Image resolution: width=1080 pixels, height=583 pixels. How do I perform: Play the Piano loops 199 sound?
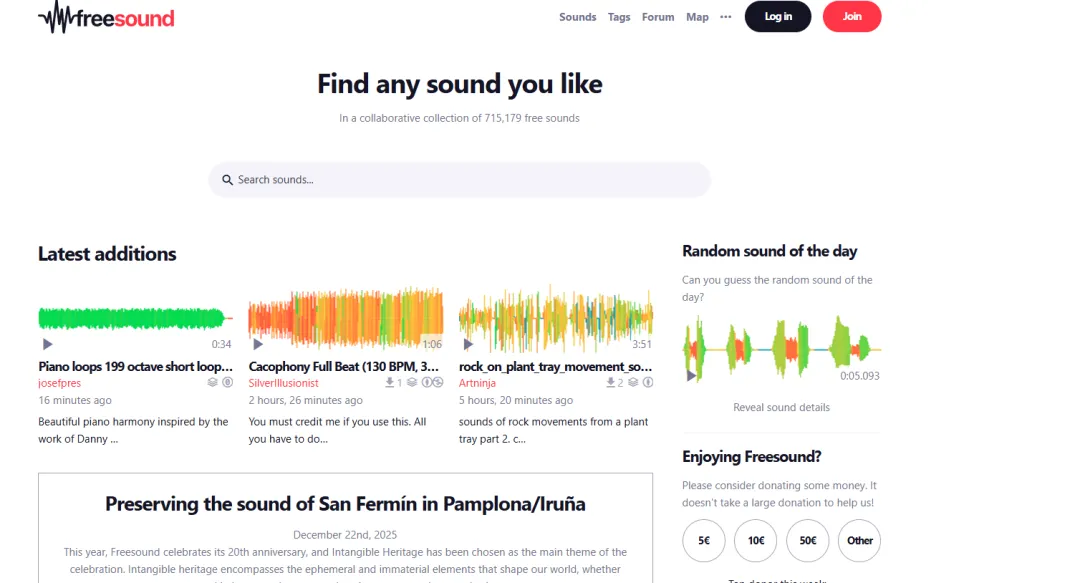(x=48, y=344)
